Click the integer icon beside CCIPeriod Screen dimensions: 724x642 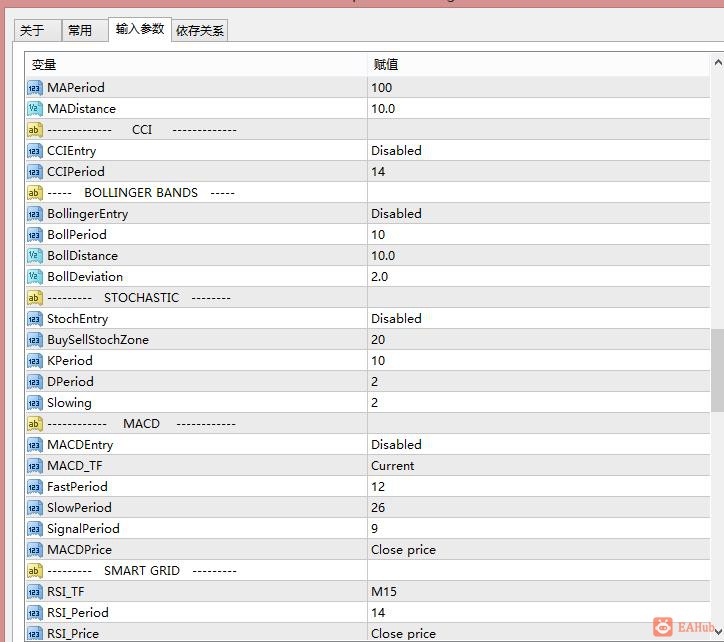(35, 172)
